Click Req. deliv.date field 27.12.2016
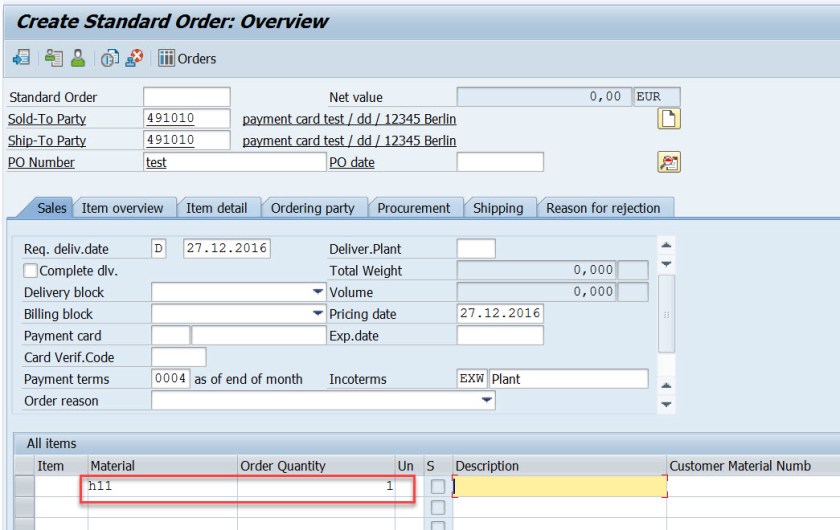The width and height of the screenshot is (840, 530). 227,249
